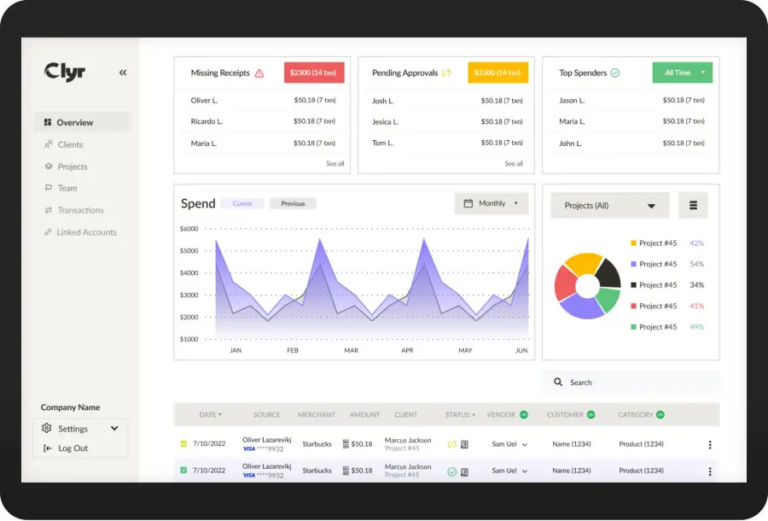Toggle the yellow checkbox on the first transaction

(183, 444)
